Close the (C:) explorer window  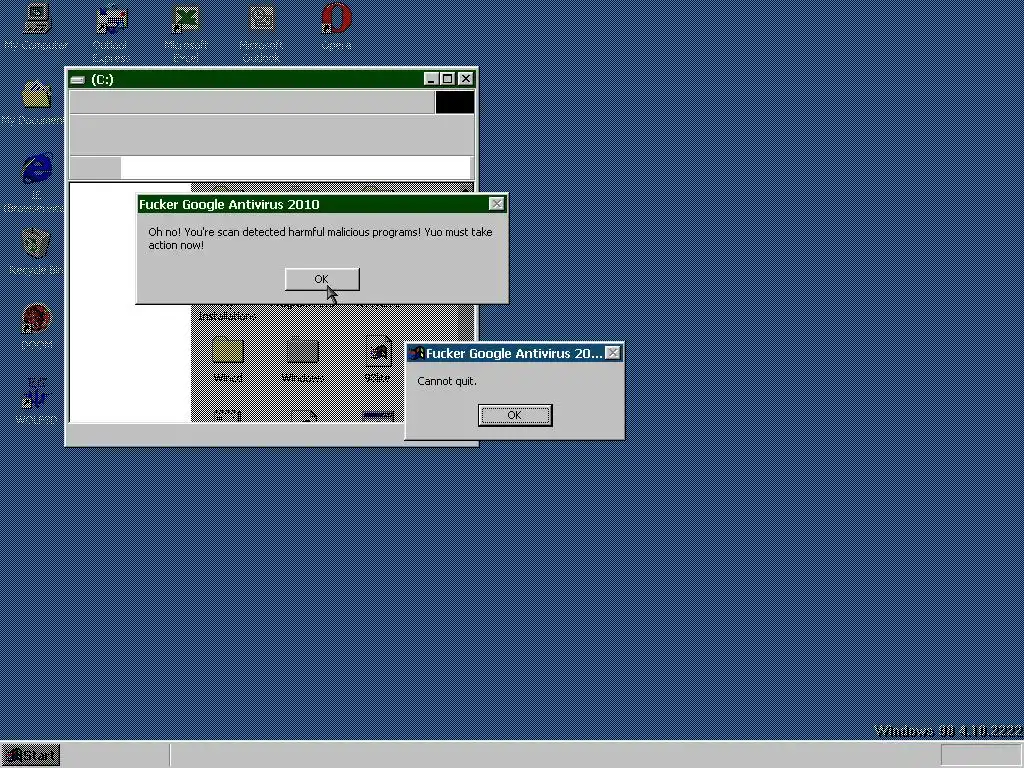[465, 79]
